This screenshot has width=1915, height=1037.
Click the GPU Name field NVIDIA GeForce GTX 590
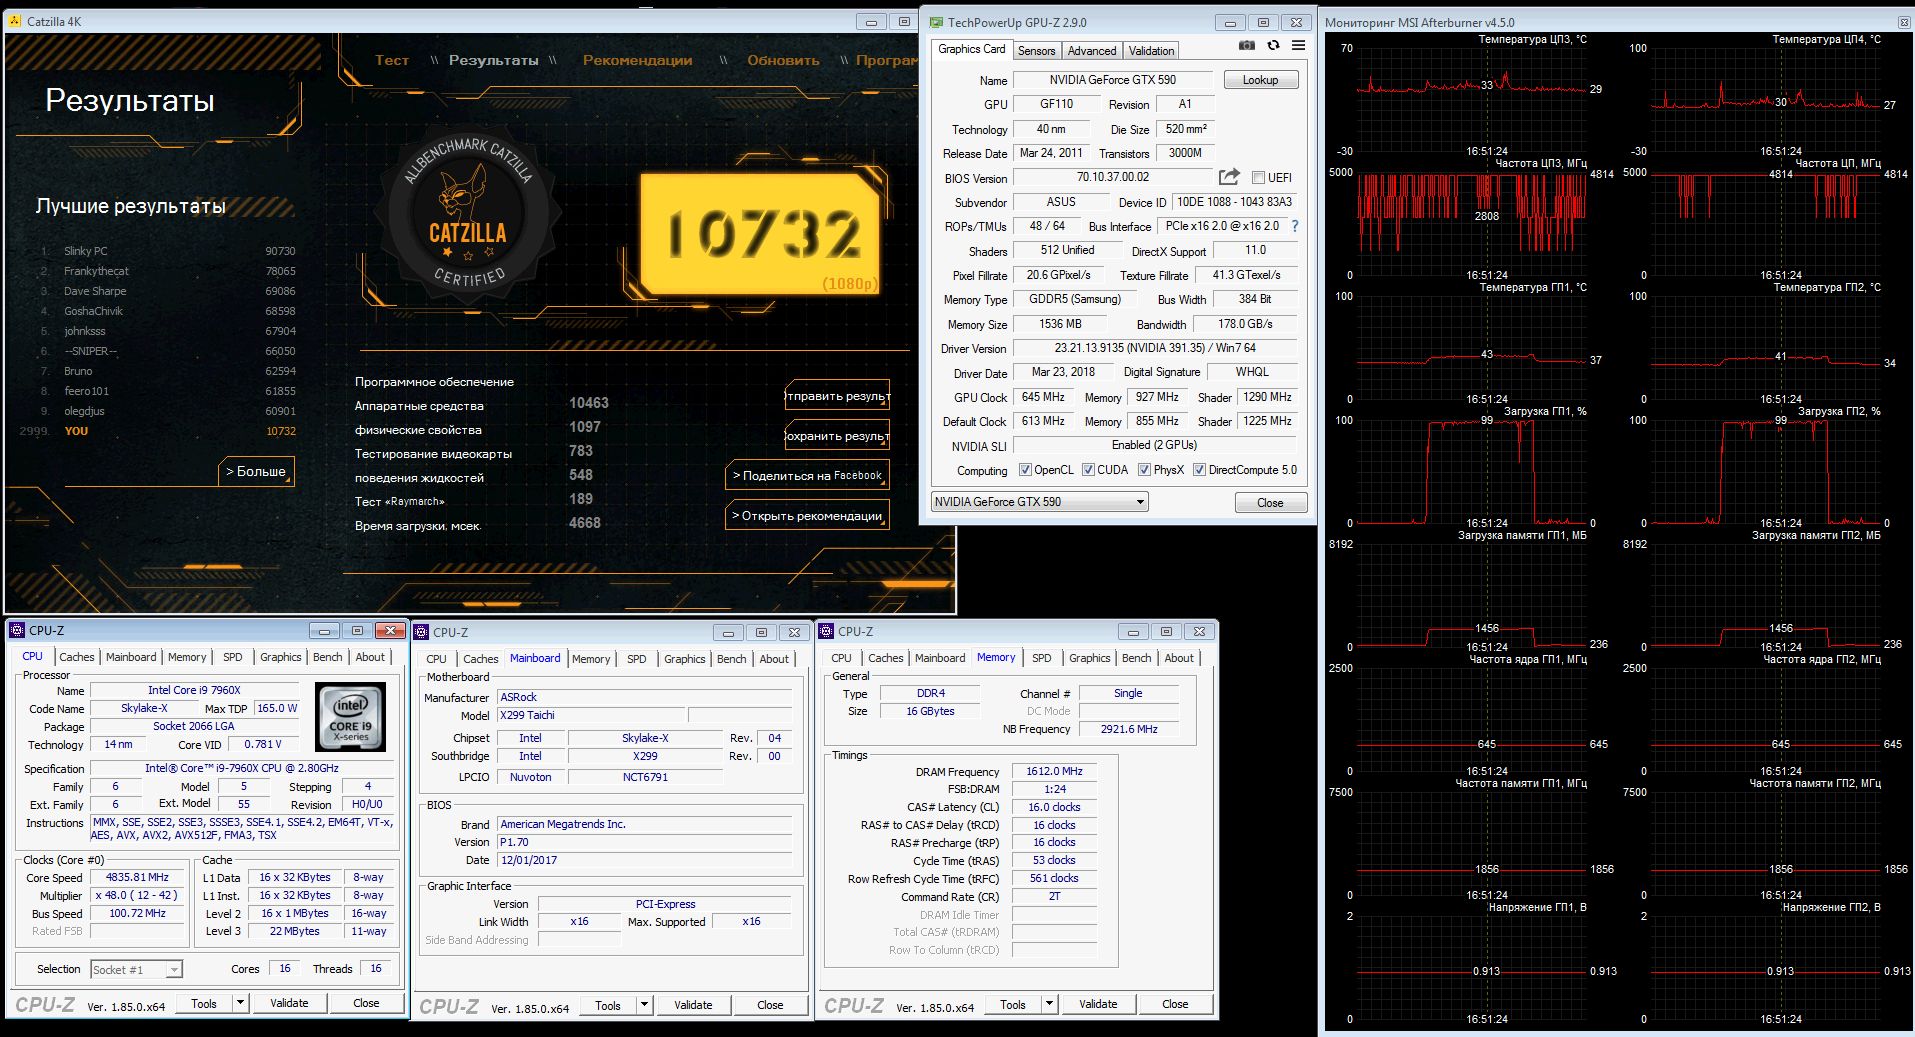point(1112,80)
